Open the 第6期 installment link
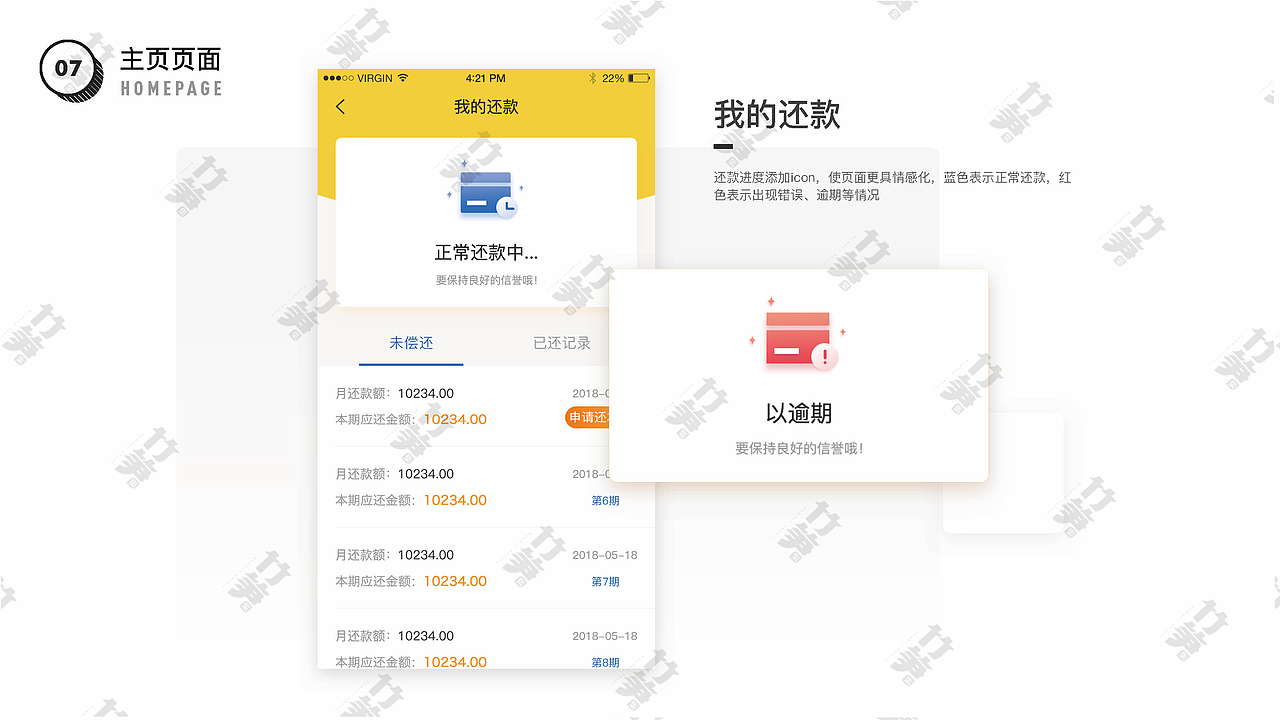The width and height of the screenshot is (1280, 720). 607,499
